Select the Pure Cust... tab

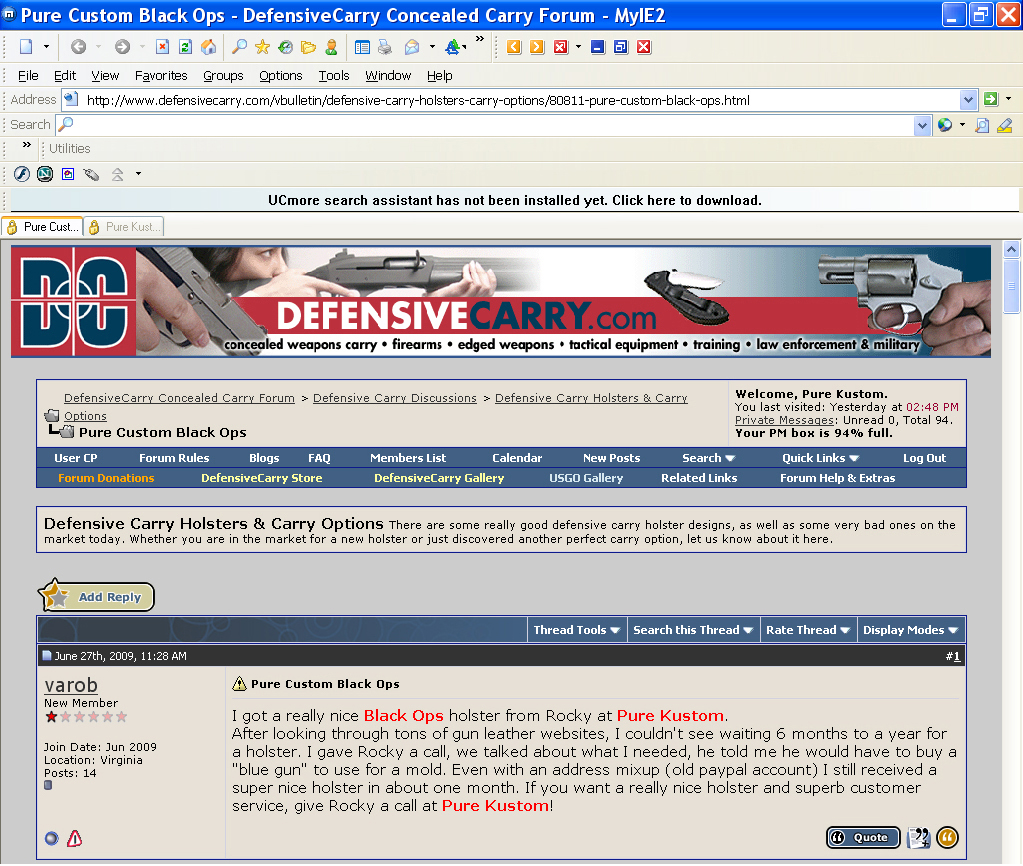(x=42, y=227)
